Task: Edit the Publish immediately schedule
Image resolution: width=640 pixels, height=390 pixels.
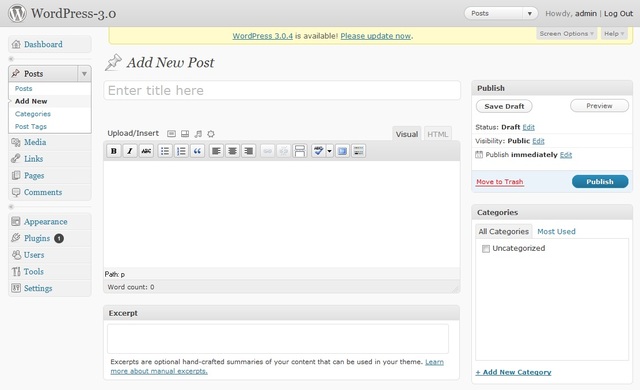Action: (566, 155)
